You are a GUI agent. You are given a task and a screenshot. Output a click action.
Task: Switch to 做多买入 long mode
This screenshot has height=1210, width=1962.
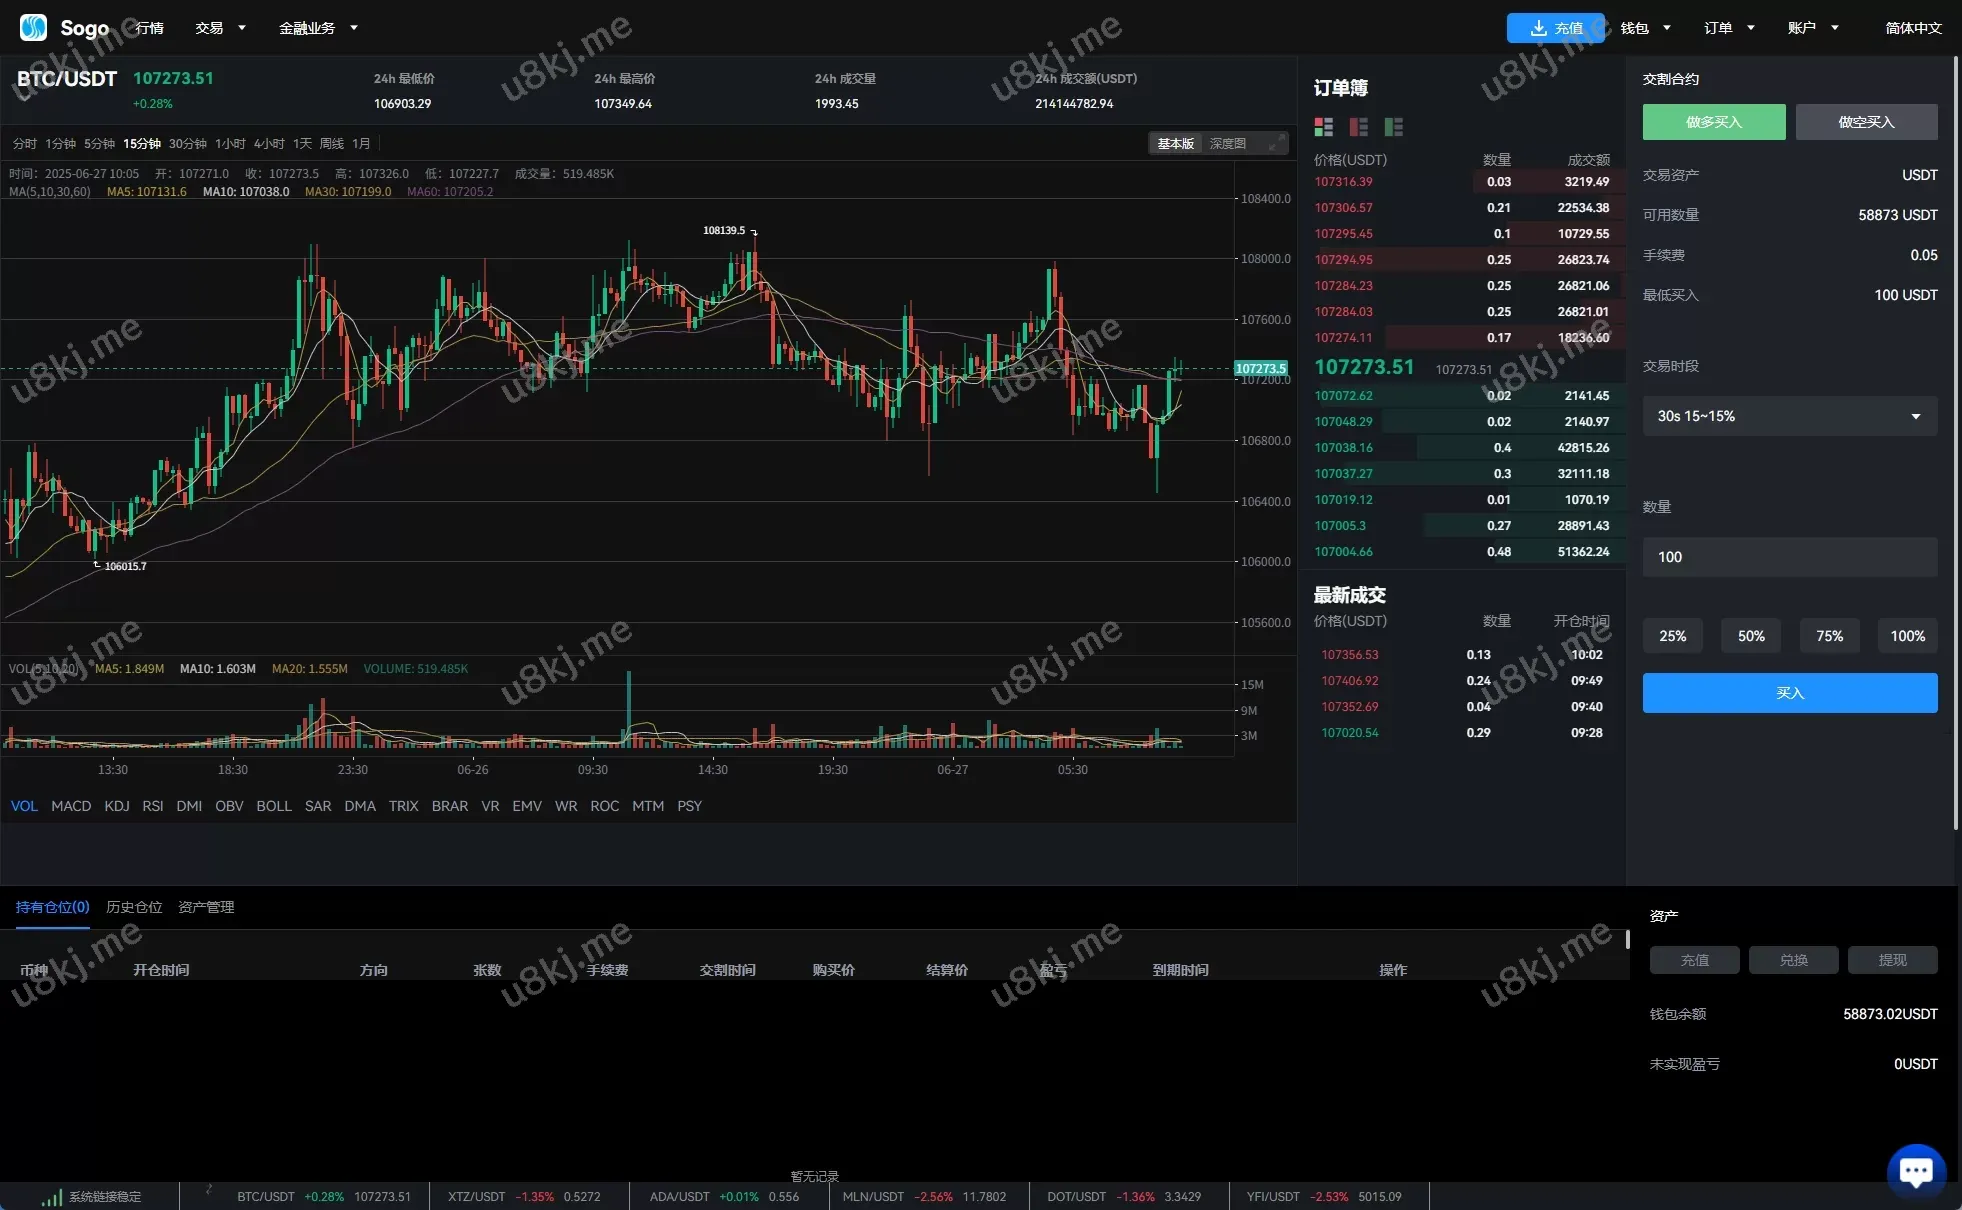(1713, 122)
